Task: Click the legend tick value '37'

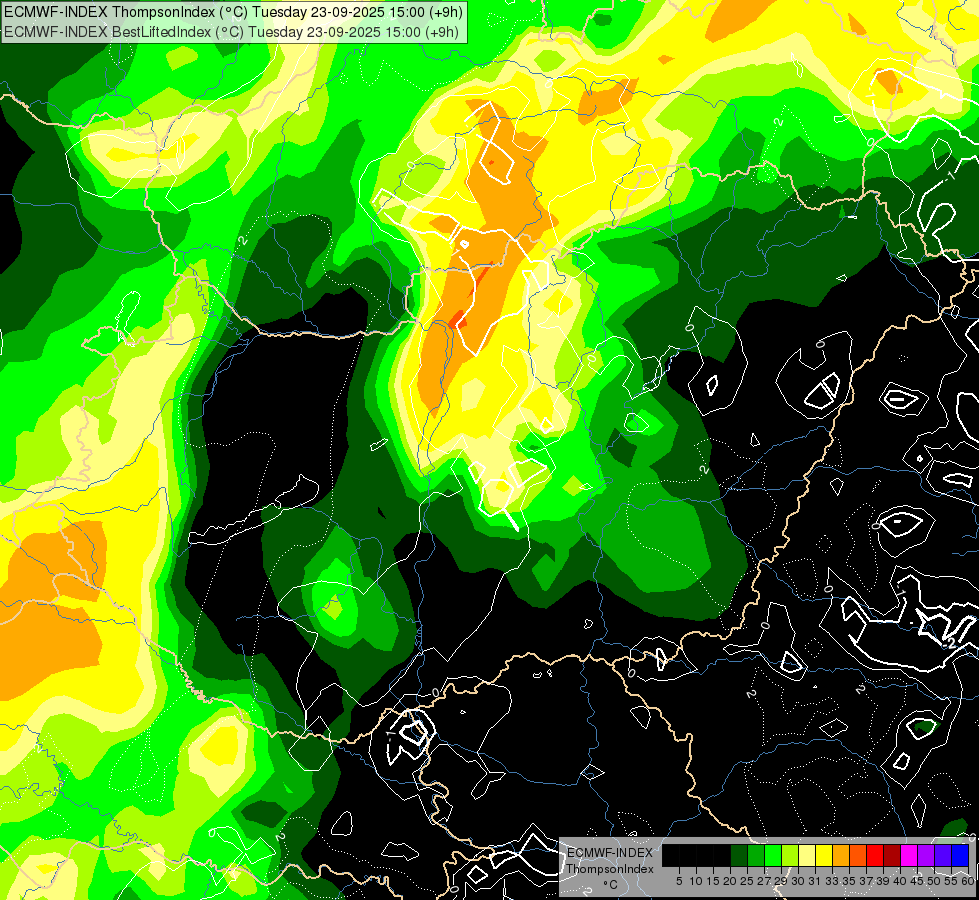Action: (x=866, y=881)
